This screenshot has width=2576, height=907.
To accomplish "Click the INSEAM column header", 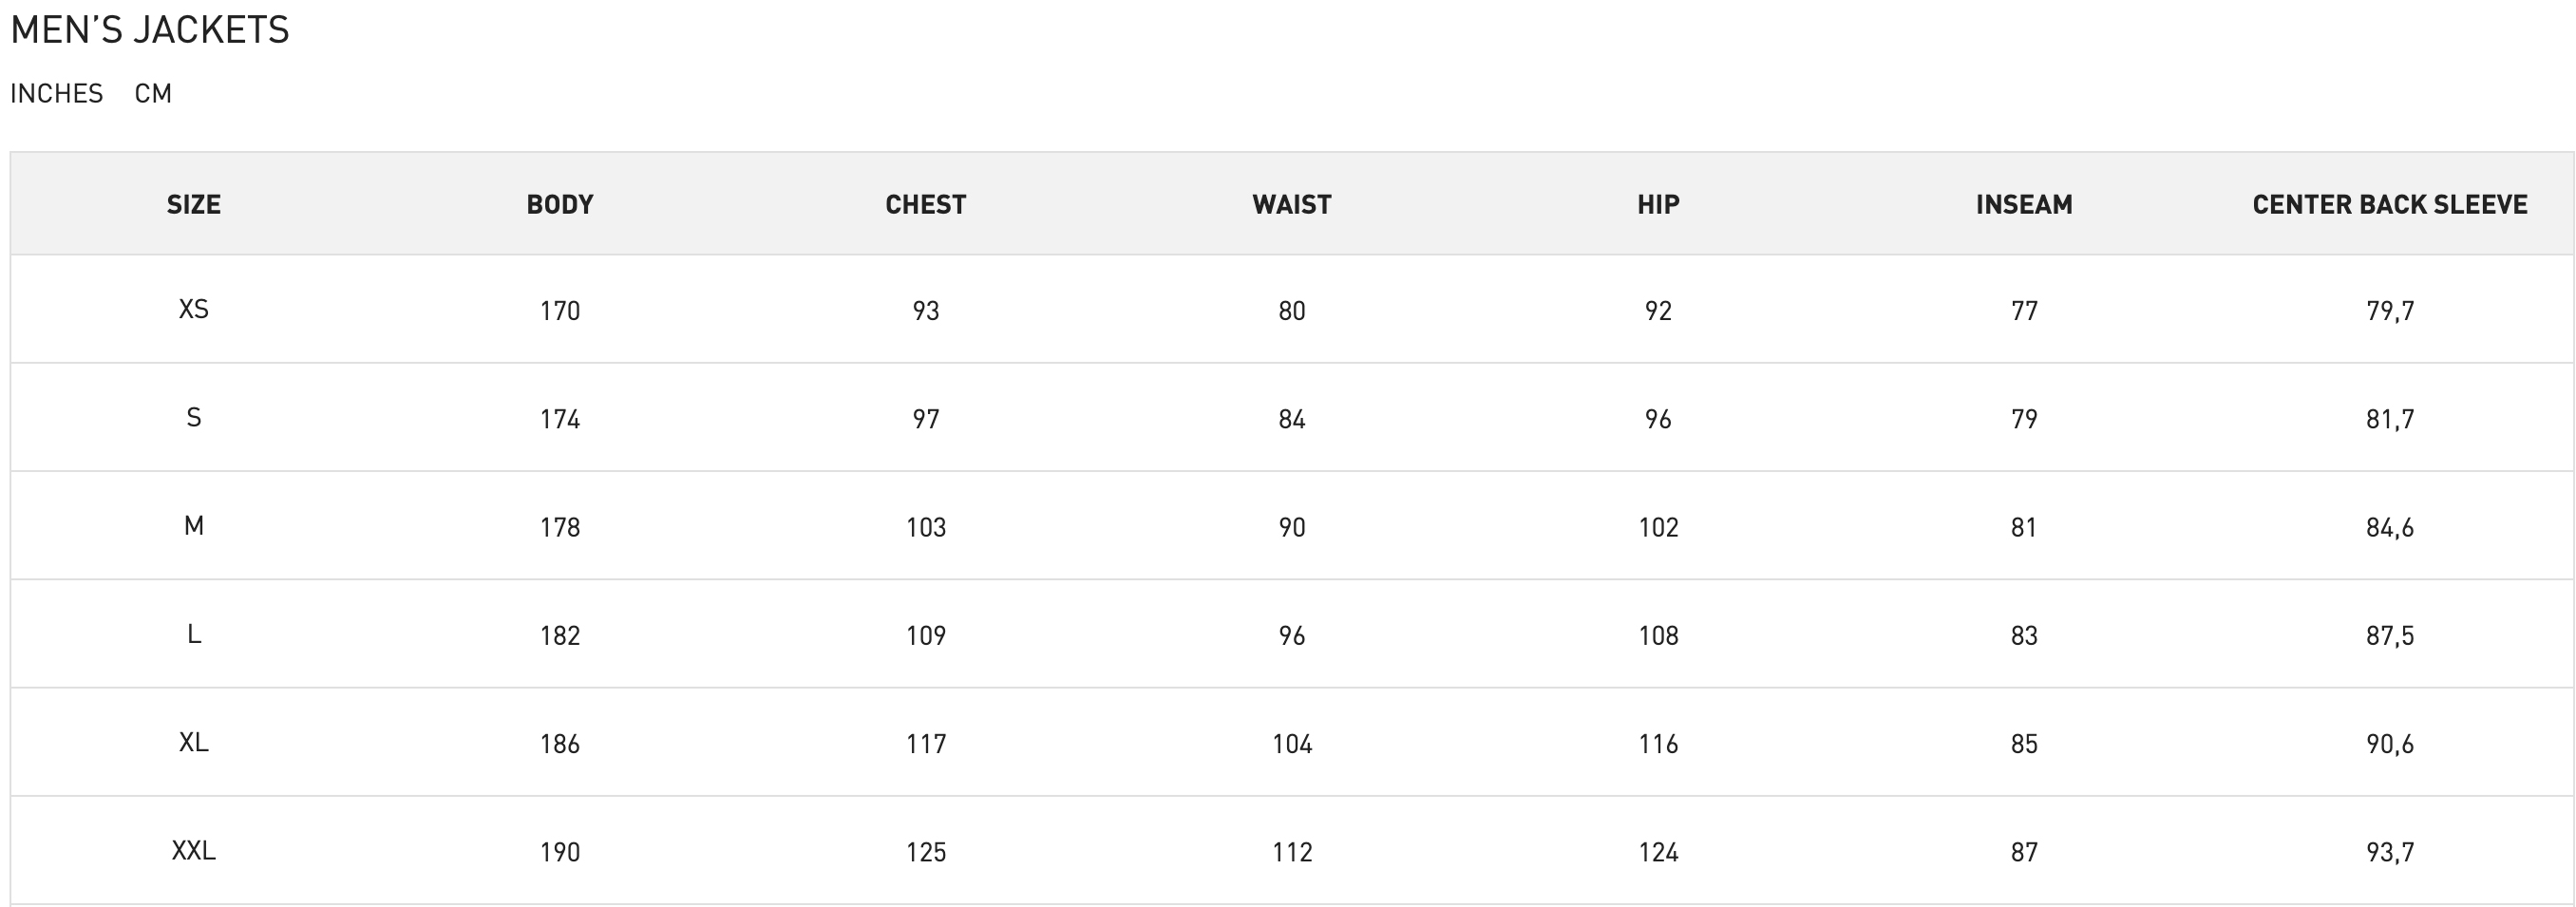I will (x=2024, y=205).
